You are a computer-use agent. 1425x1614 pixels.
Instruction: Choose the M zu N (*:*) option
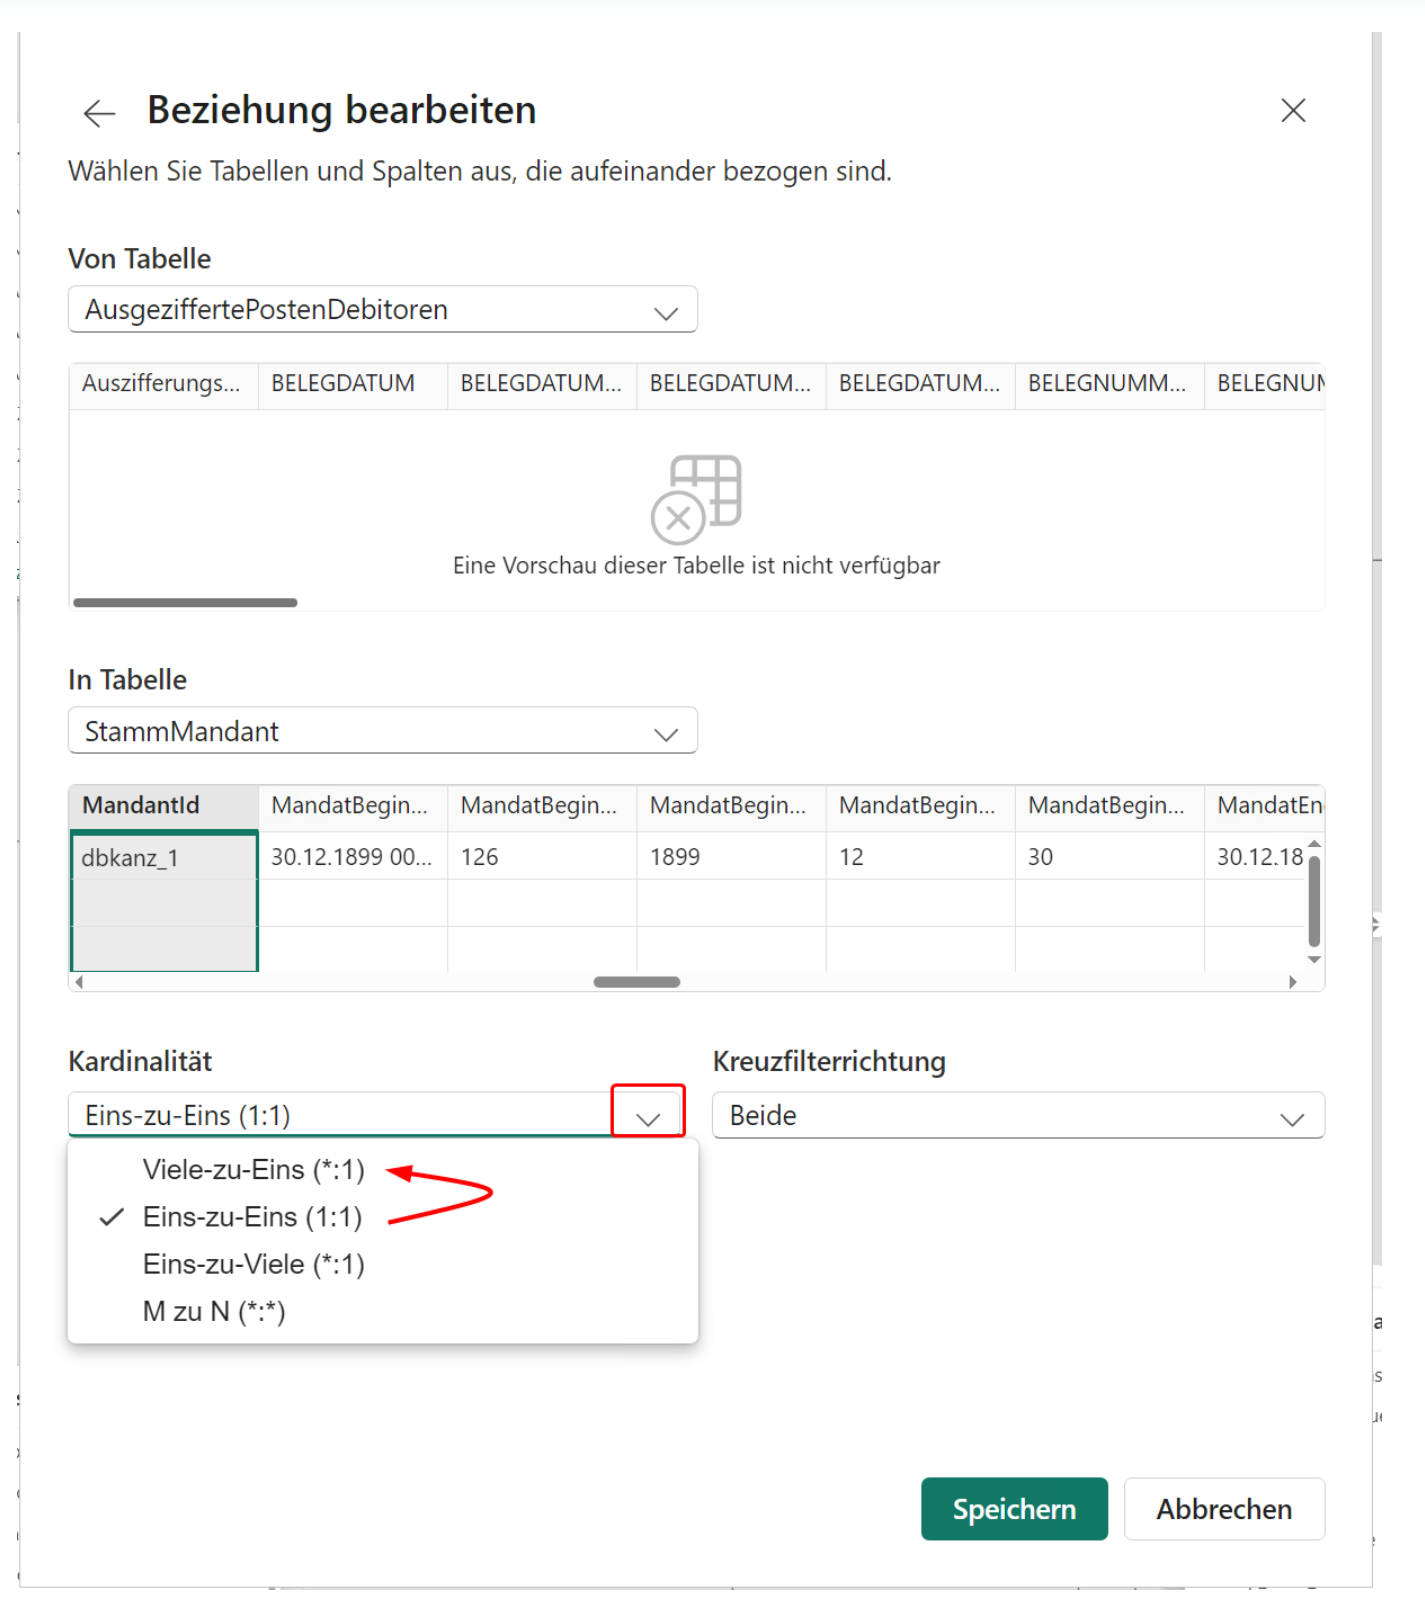point(382,1311)
